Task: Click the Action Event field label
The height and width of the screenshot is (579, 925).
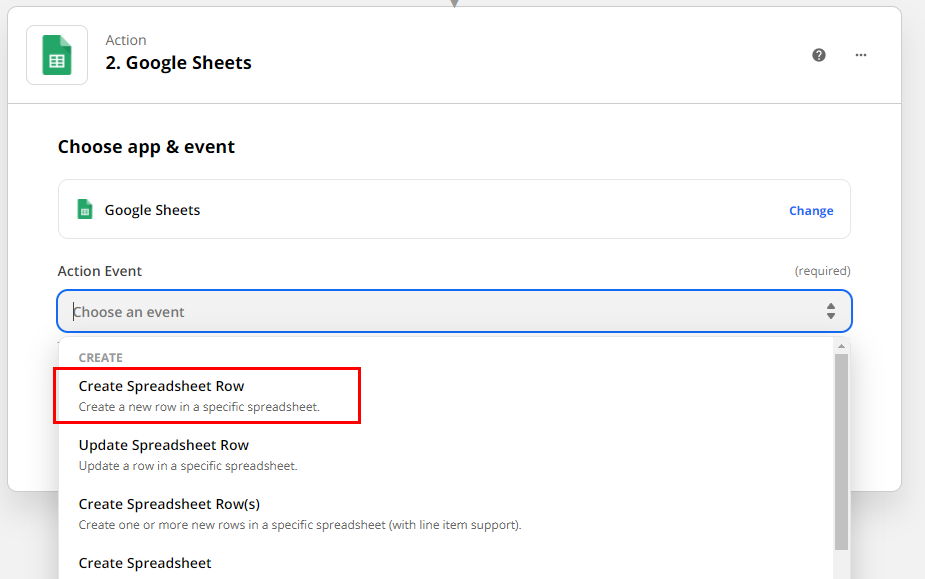Action: (100, 271)
